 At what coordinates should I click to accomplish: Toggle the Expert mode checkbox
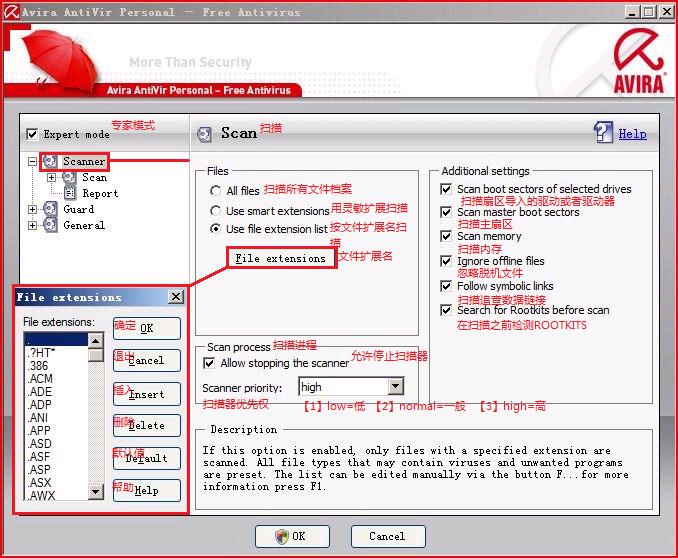[32, 135]
